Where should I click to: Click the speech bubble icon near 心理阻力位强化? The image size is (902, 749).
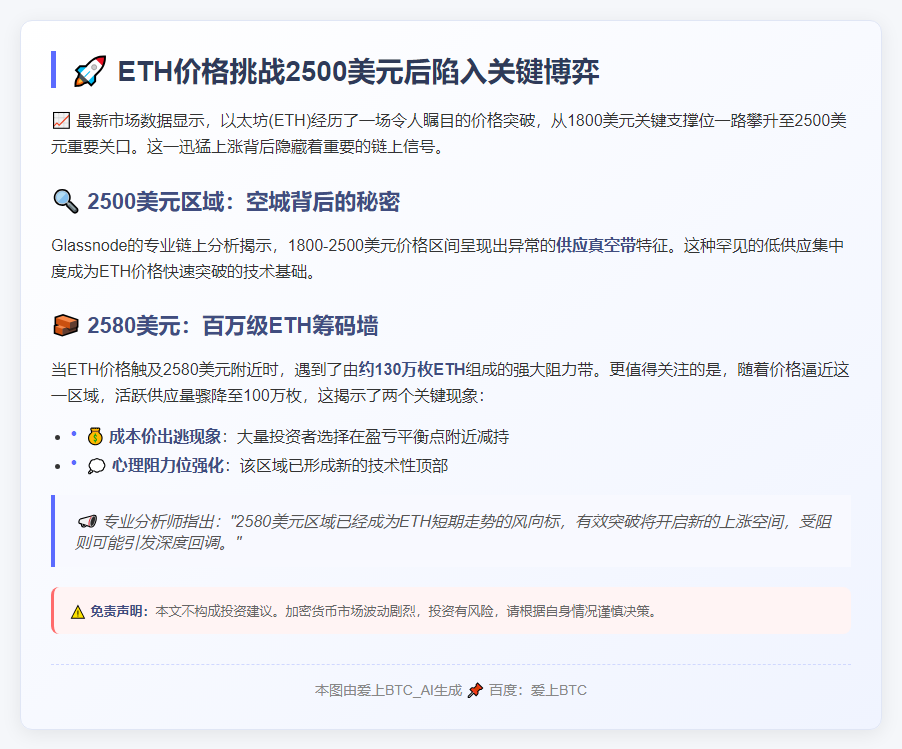tap(96, 465)
